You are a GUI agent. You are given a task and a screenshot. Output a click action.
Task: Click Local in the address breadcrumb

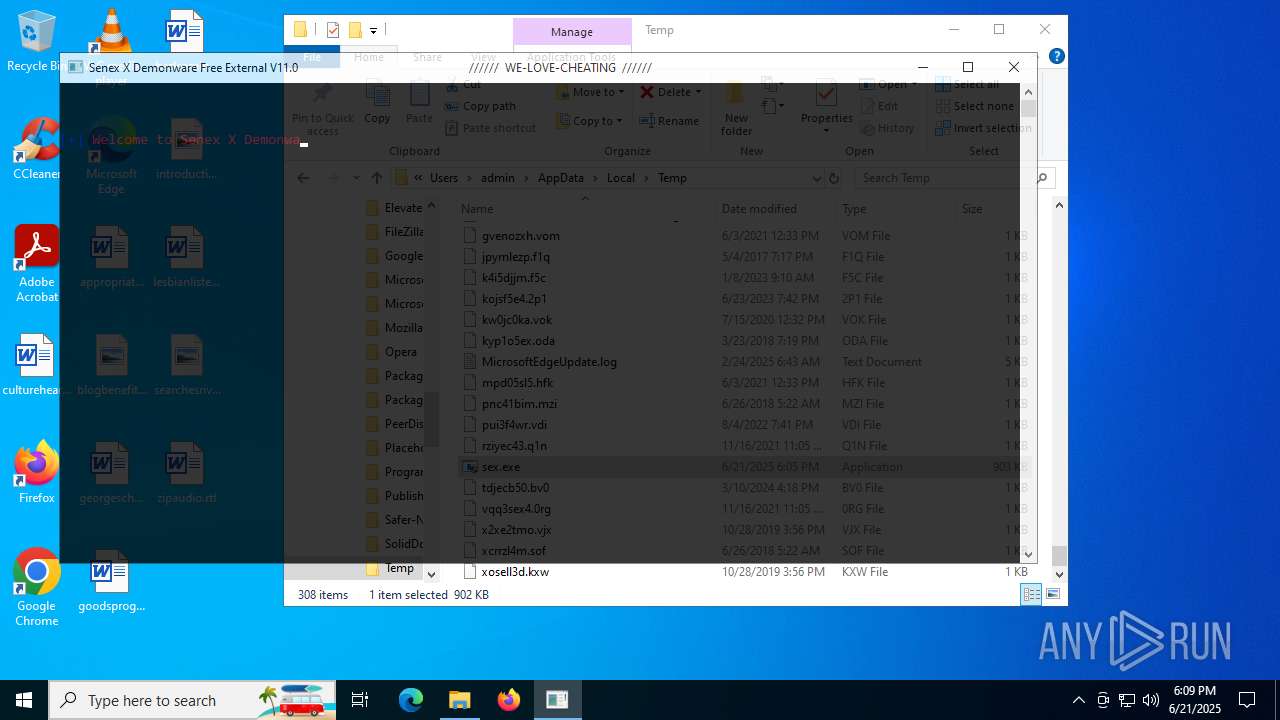pyautogui.click(x=620, y=178)
